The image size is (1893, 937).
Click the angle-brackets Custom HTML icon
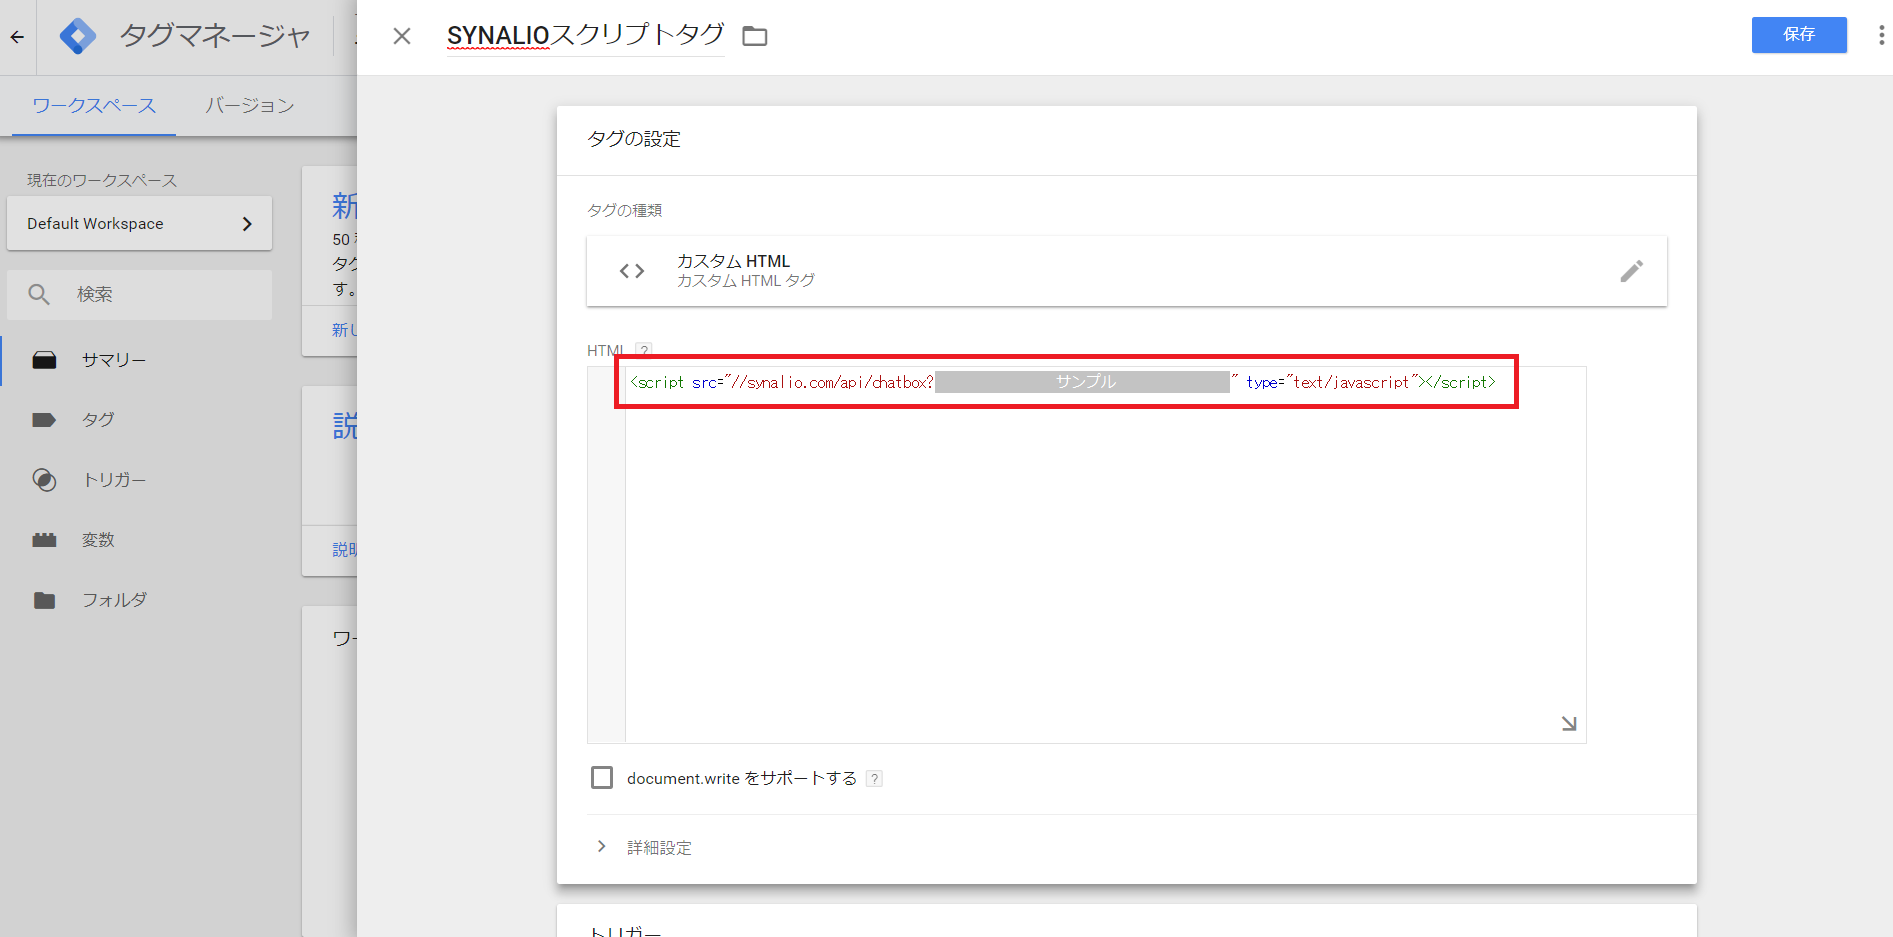[632, 271]
